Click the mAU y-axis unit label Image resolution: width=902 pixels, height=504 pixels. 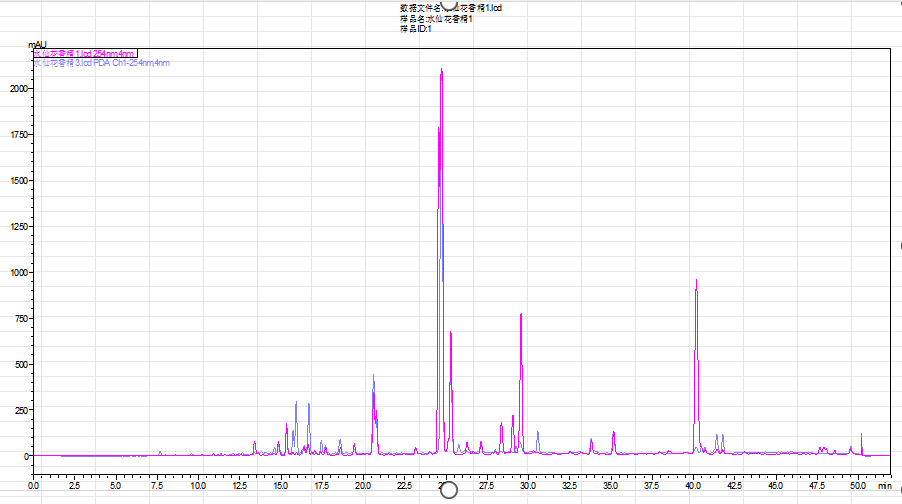(x=37, y=44)
